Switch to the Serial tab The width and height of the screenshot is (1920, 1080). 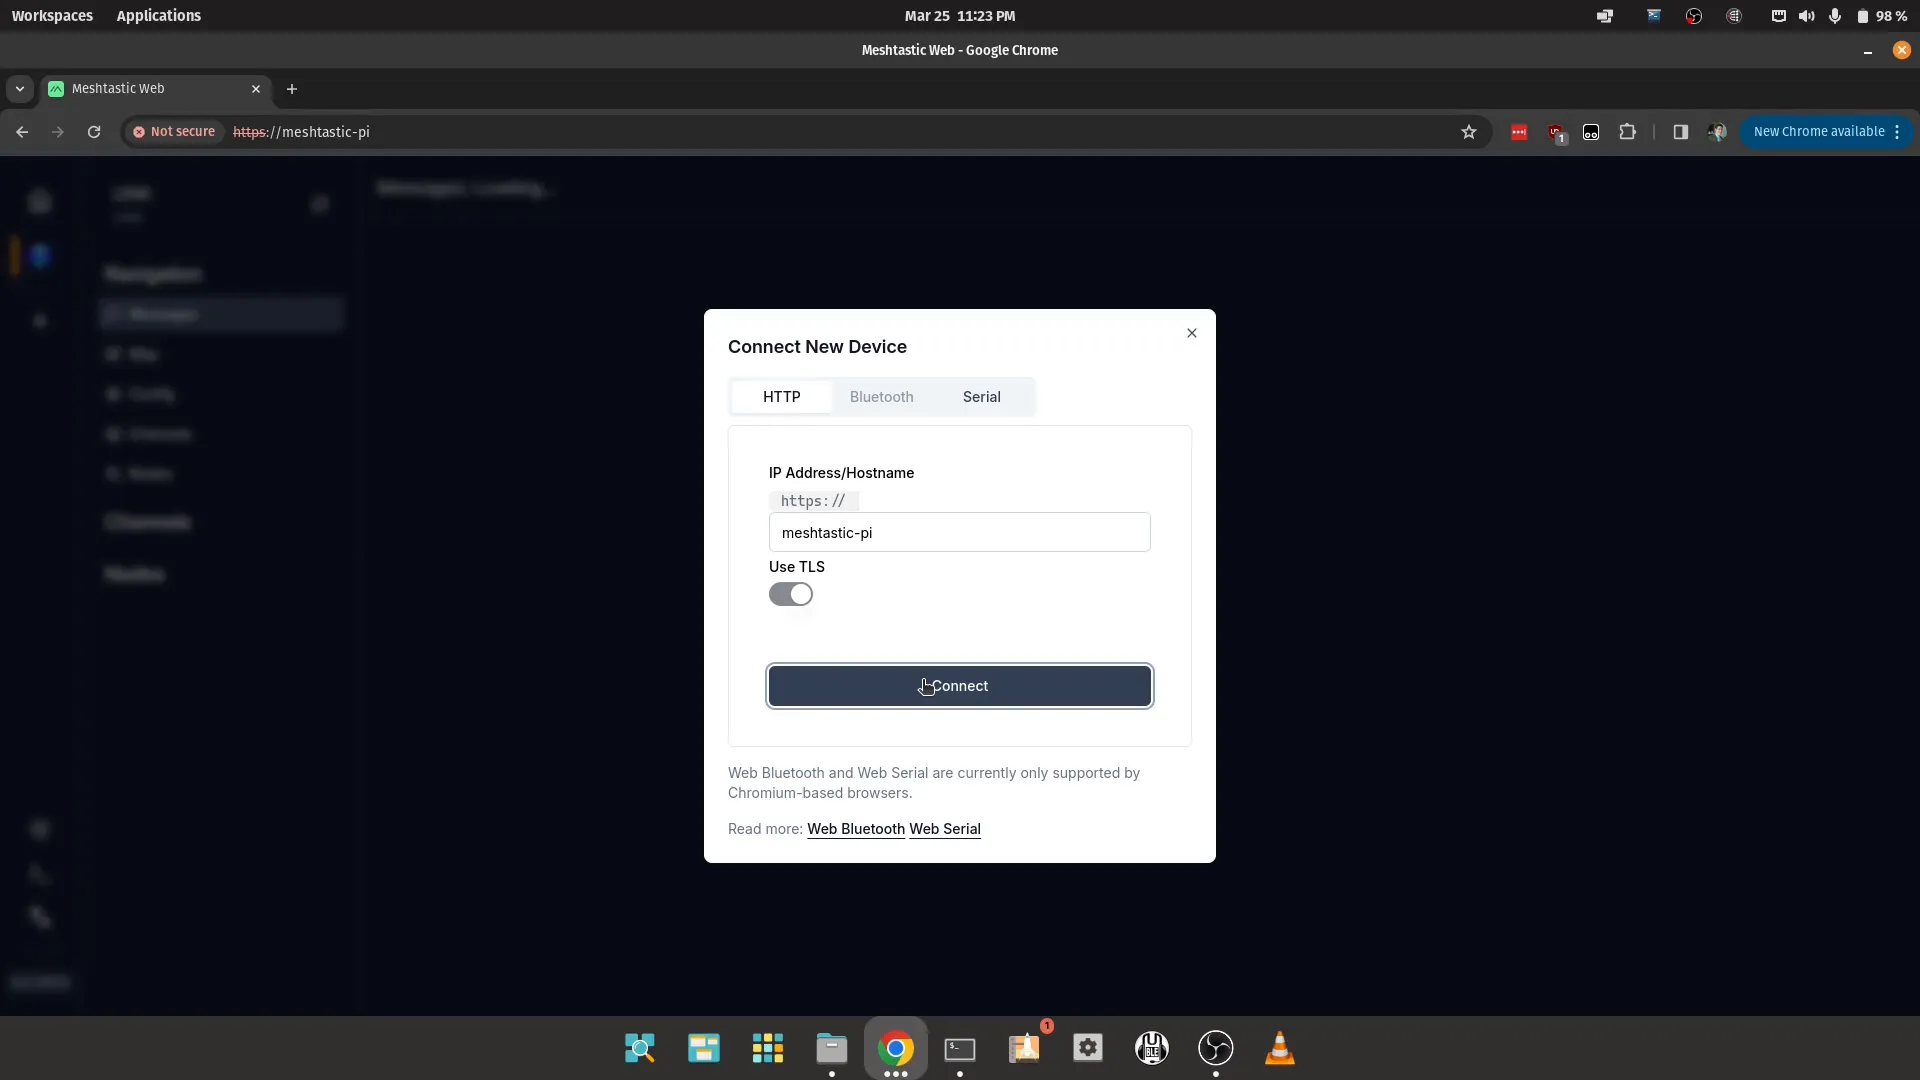(x=981, y=397)
